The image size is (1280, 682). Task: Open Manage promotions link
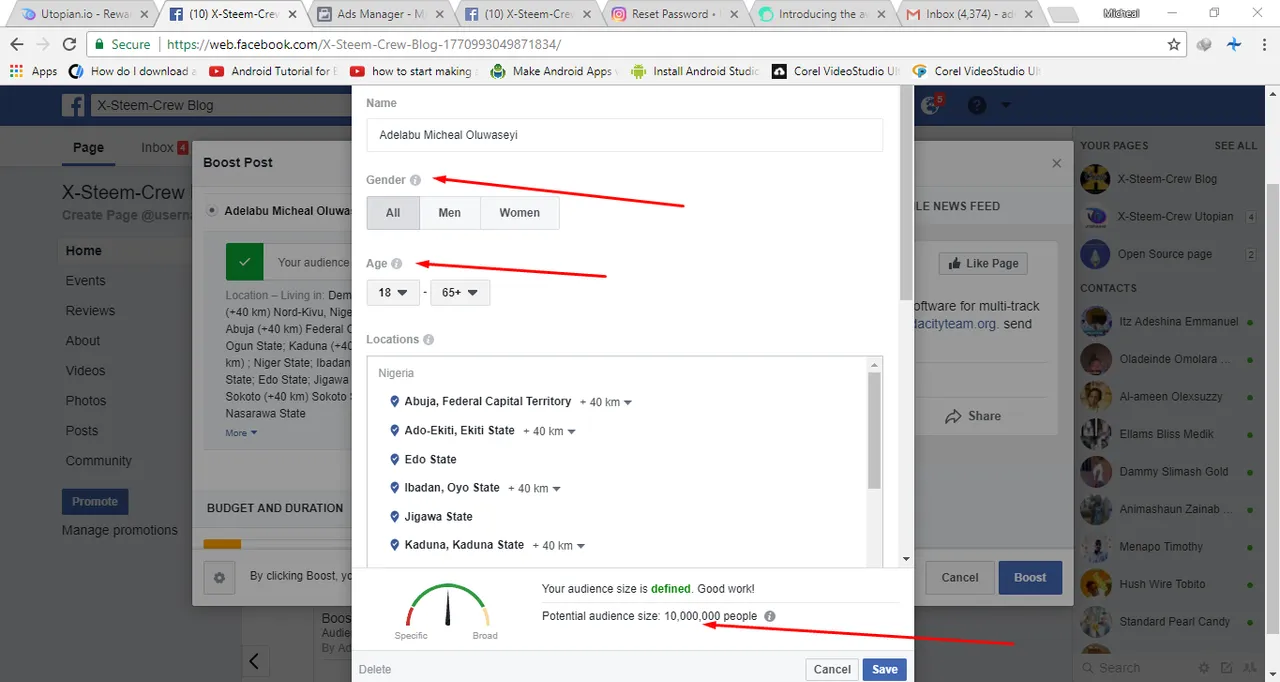click(x=120, y=530)
